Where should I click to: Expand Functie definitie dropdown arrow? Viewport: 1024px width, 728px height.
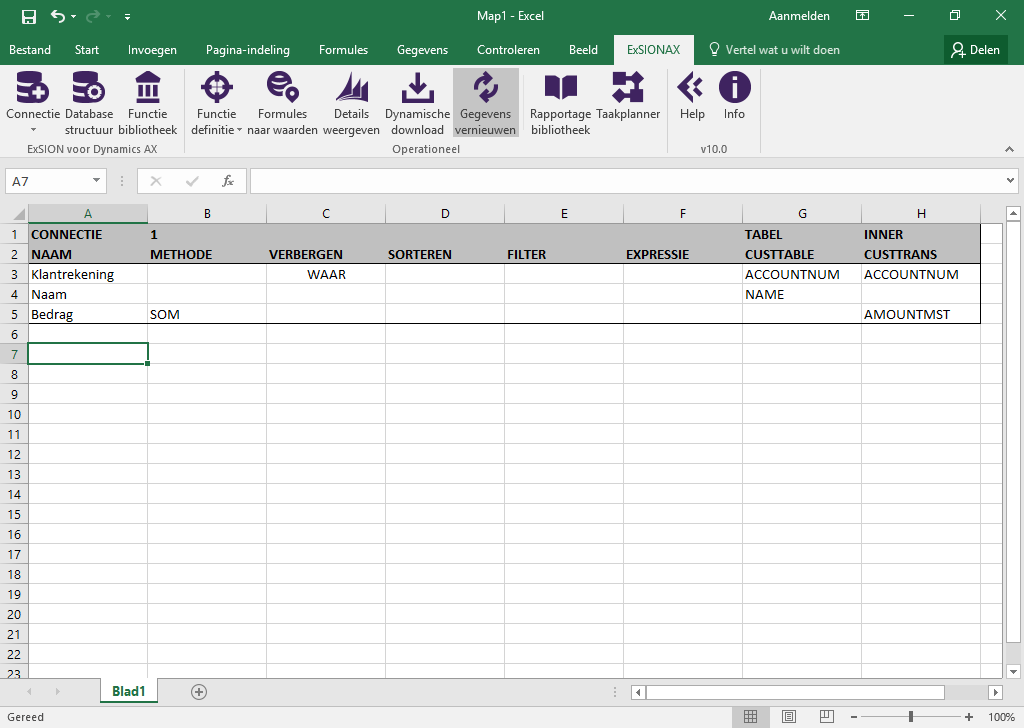(239, 130)
